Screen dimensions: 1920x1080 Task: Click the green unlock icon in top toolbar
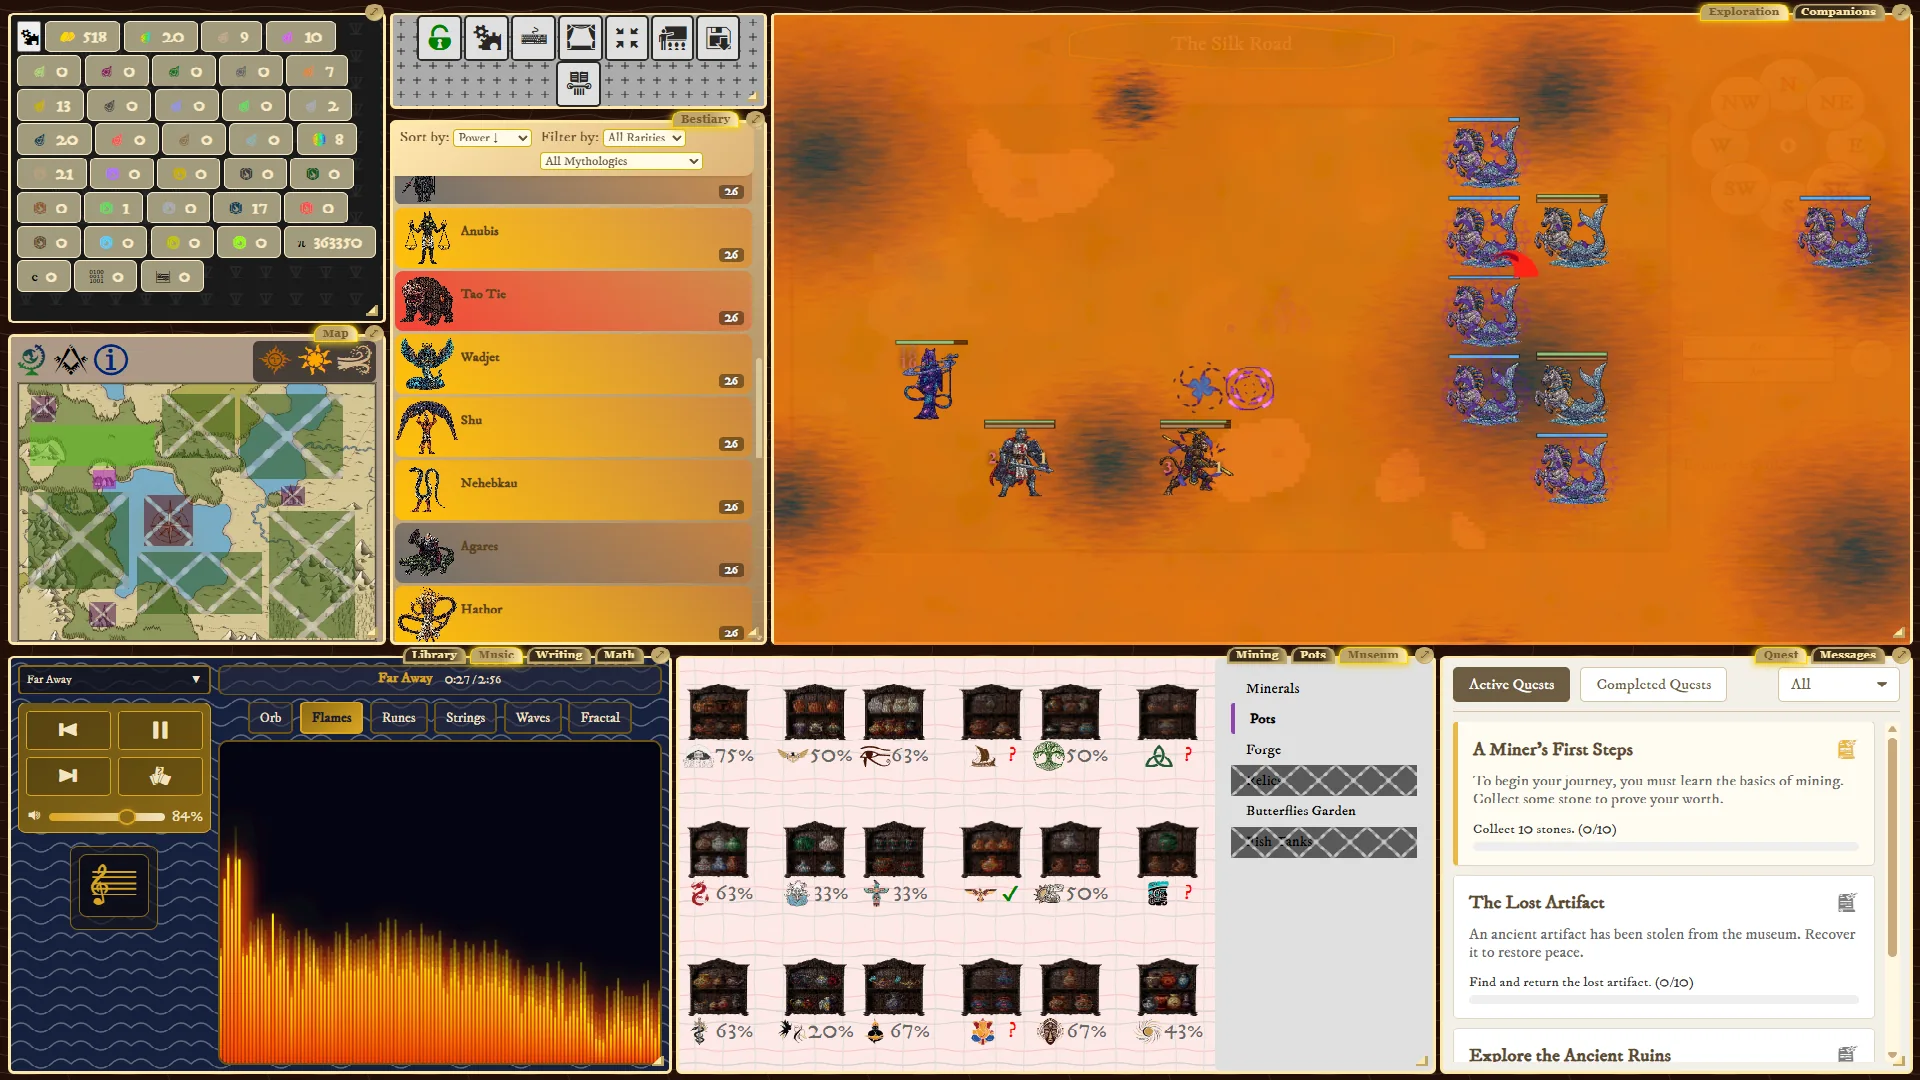pos(440,38)
